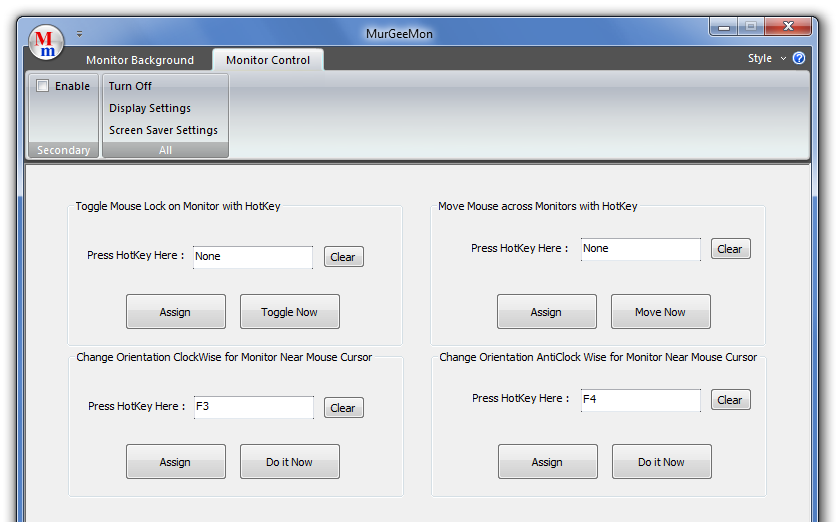837x522 pixels.
Task: Open Display Settings from the ribbon
Action: tap(150, 108)
